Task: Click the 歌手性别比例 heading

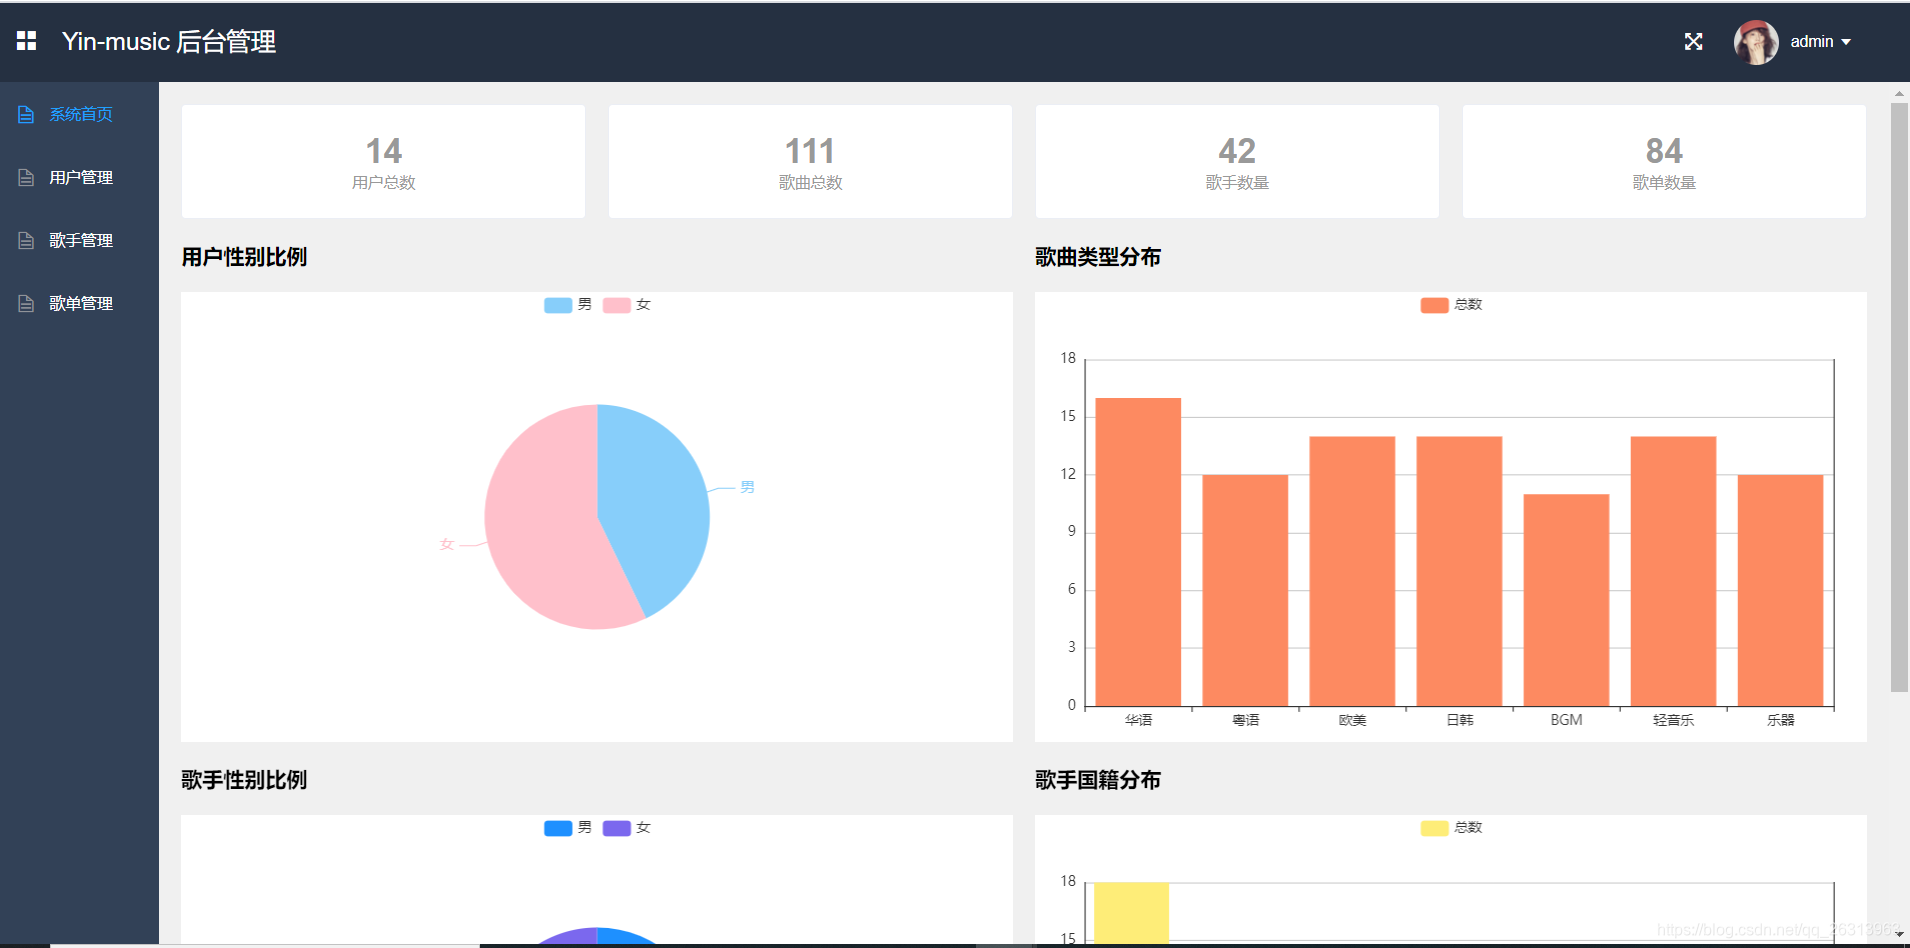Action: click(x=244, y=780)
